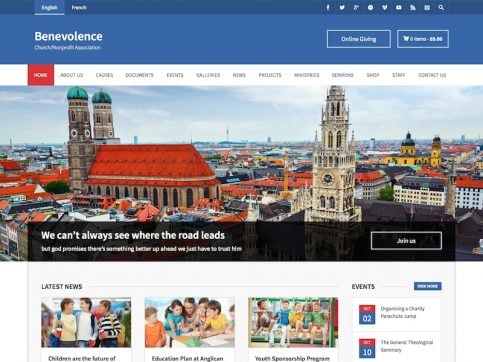Open the Vimeo social icon
Image resolution: width=483 pixels, height=362 pixels.
point(385,7)
